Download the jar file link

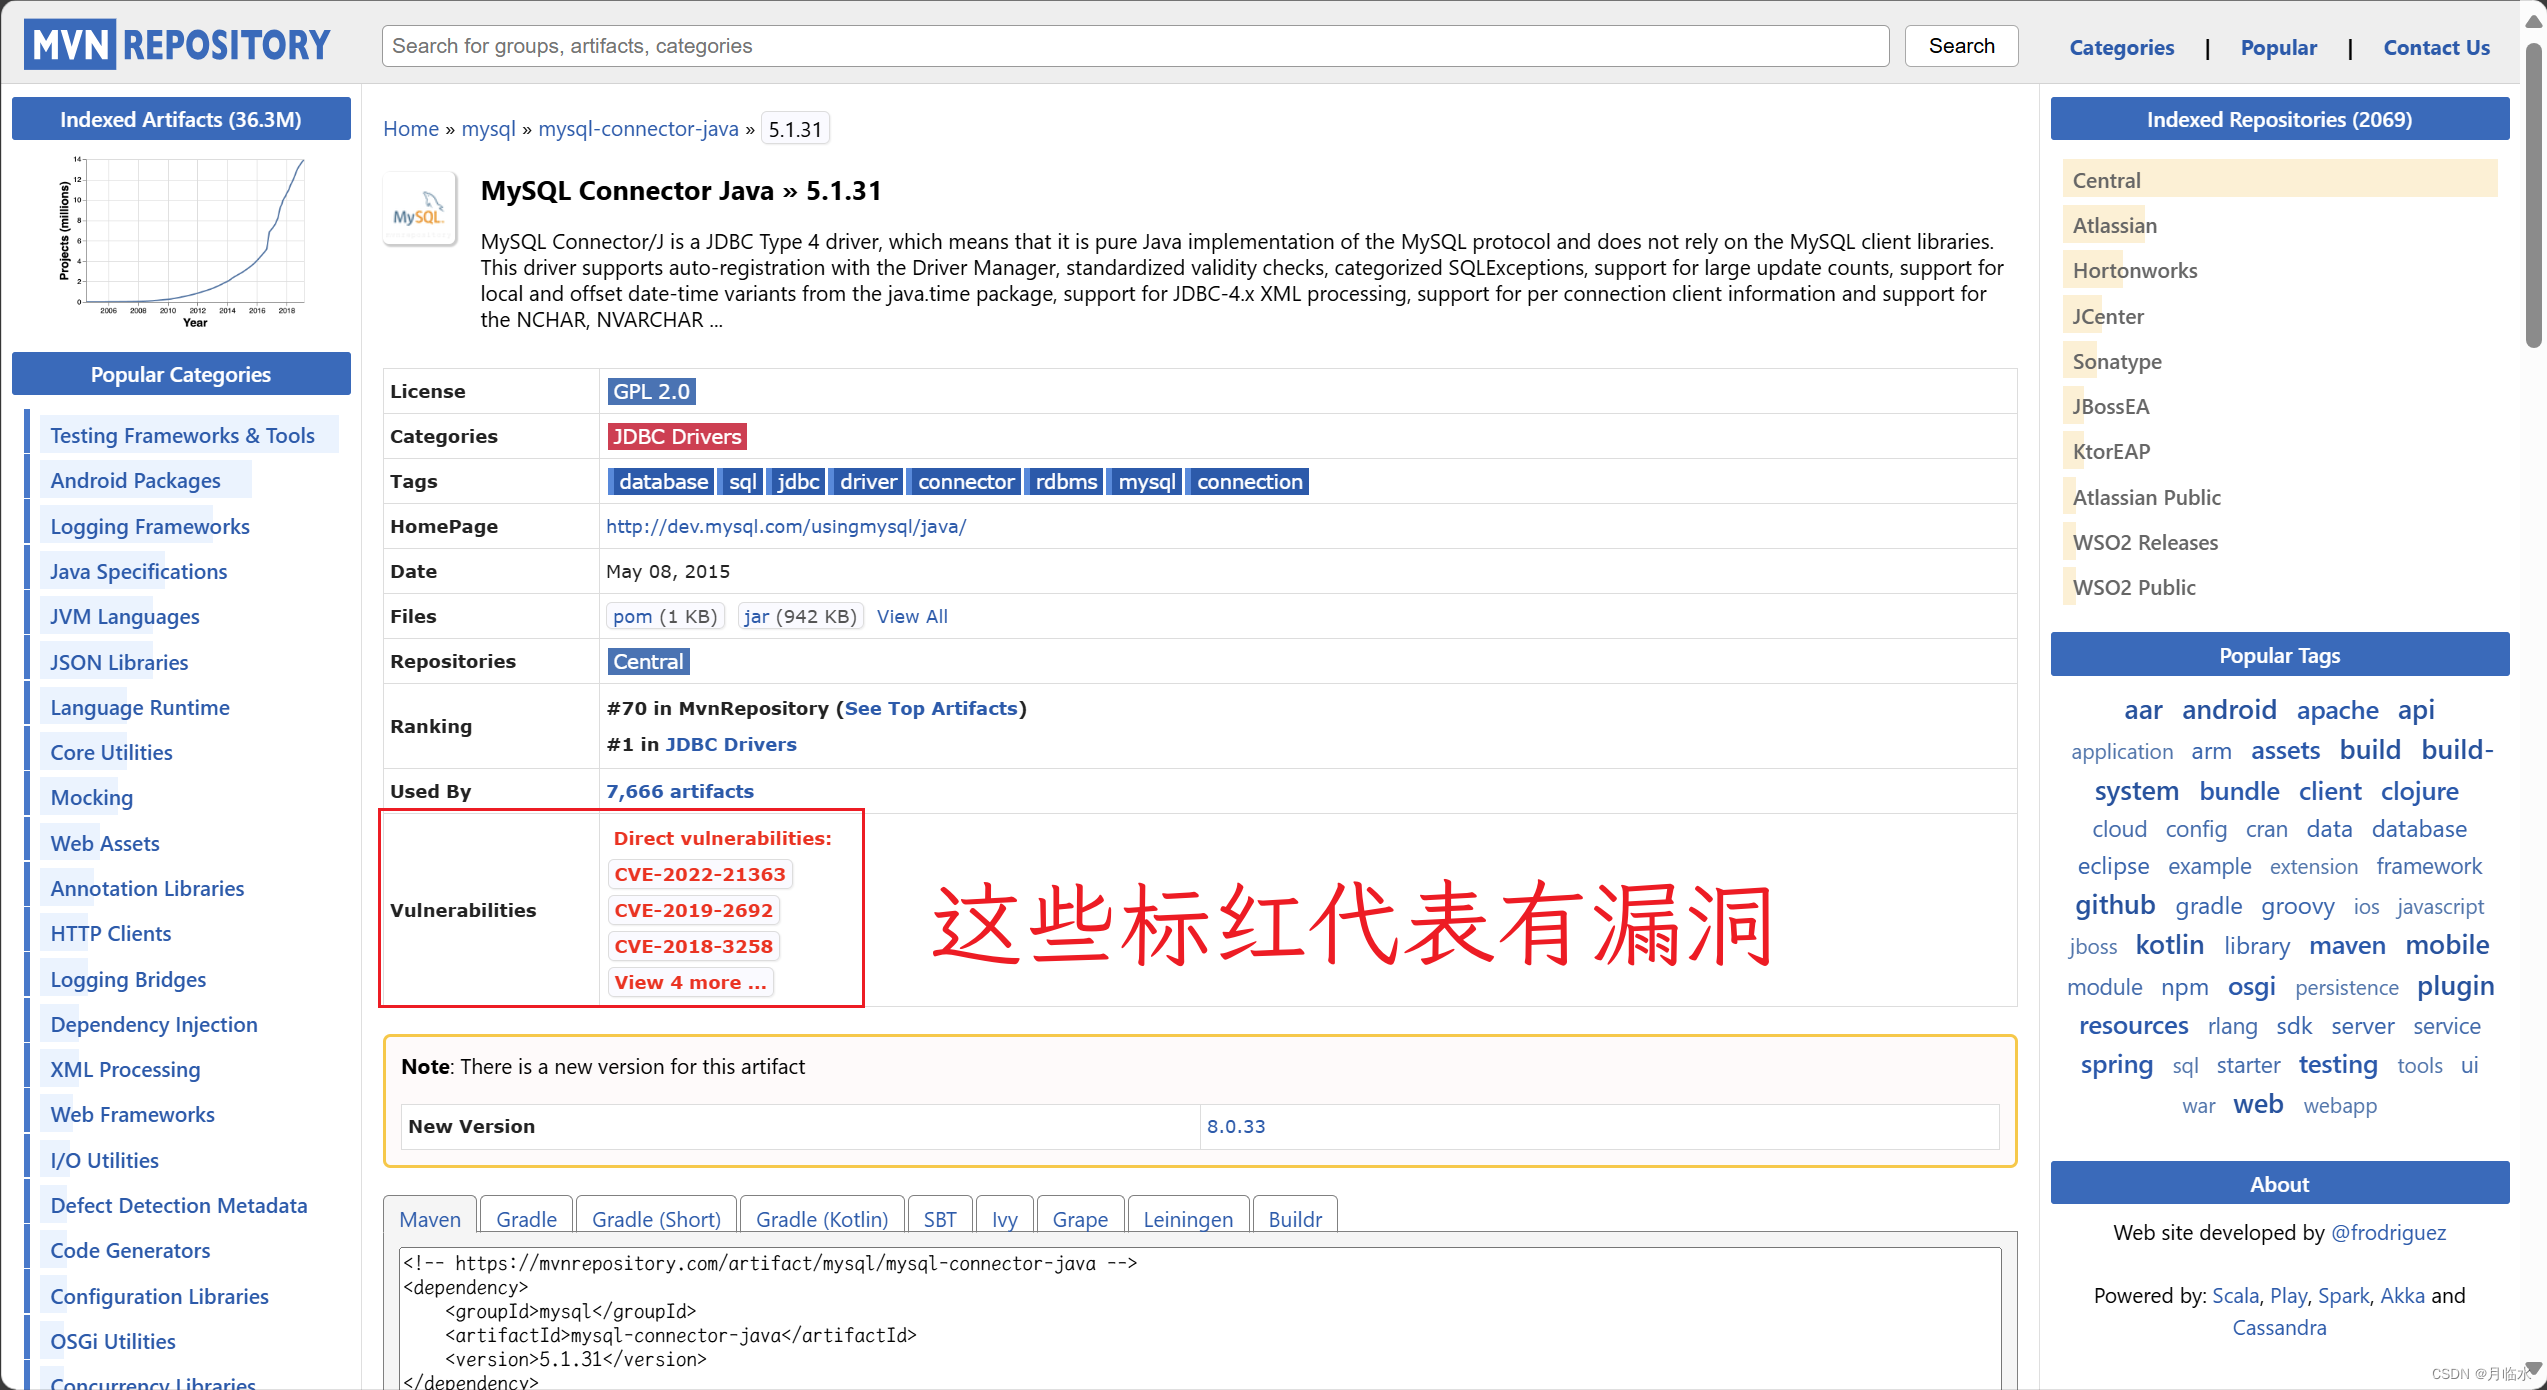pos(757,617)
